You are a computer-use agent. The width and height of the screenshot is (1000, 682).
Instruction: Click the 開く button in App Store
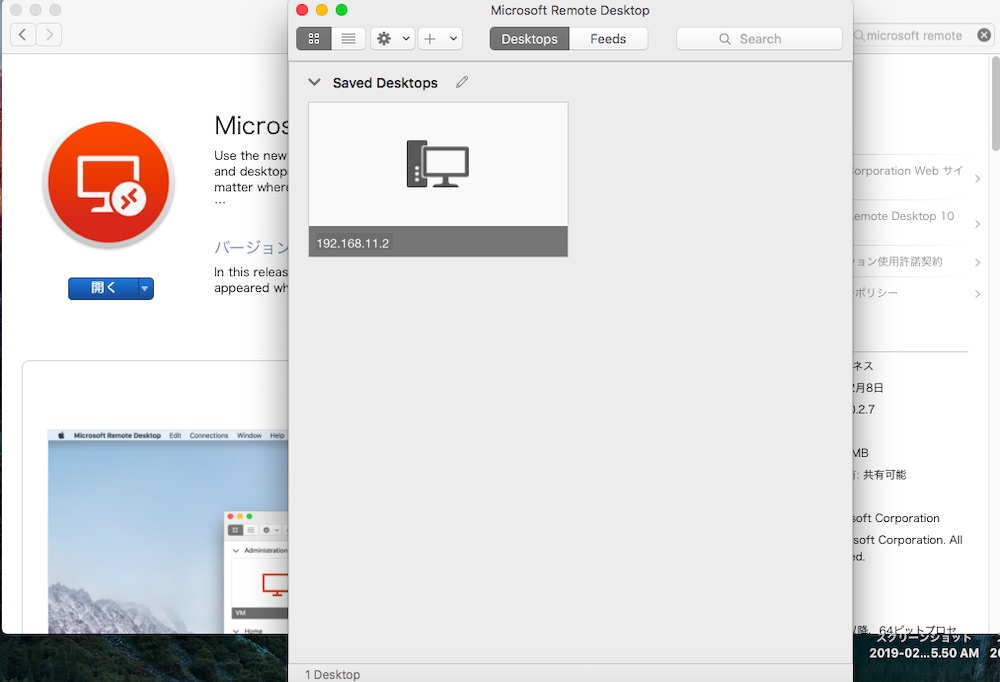tap(103, 288)
